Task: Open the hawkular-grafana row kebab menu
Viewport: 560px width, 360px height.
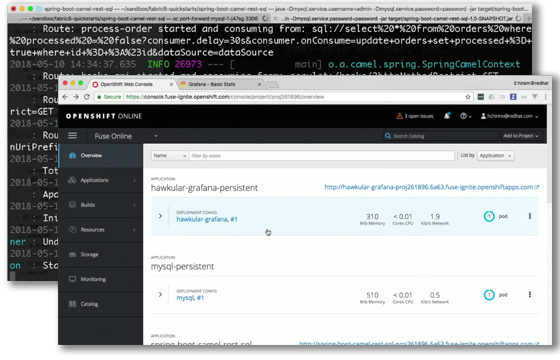Action: [x=530, y=216]
